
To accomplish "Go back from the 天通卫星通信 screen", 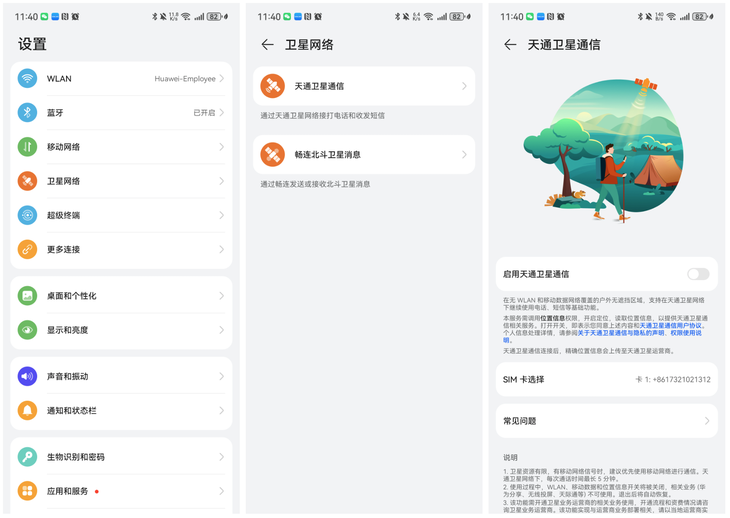I will pos(510,45).
